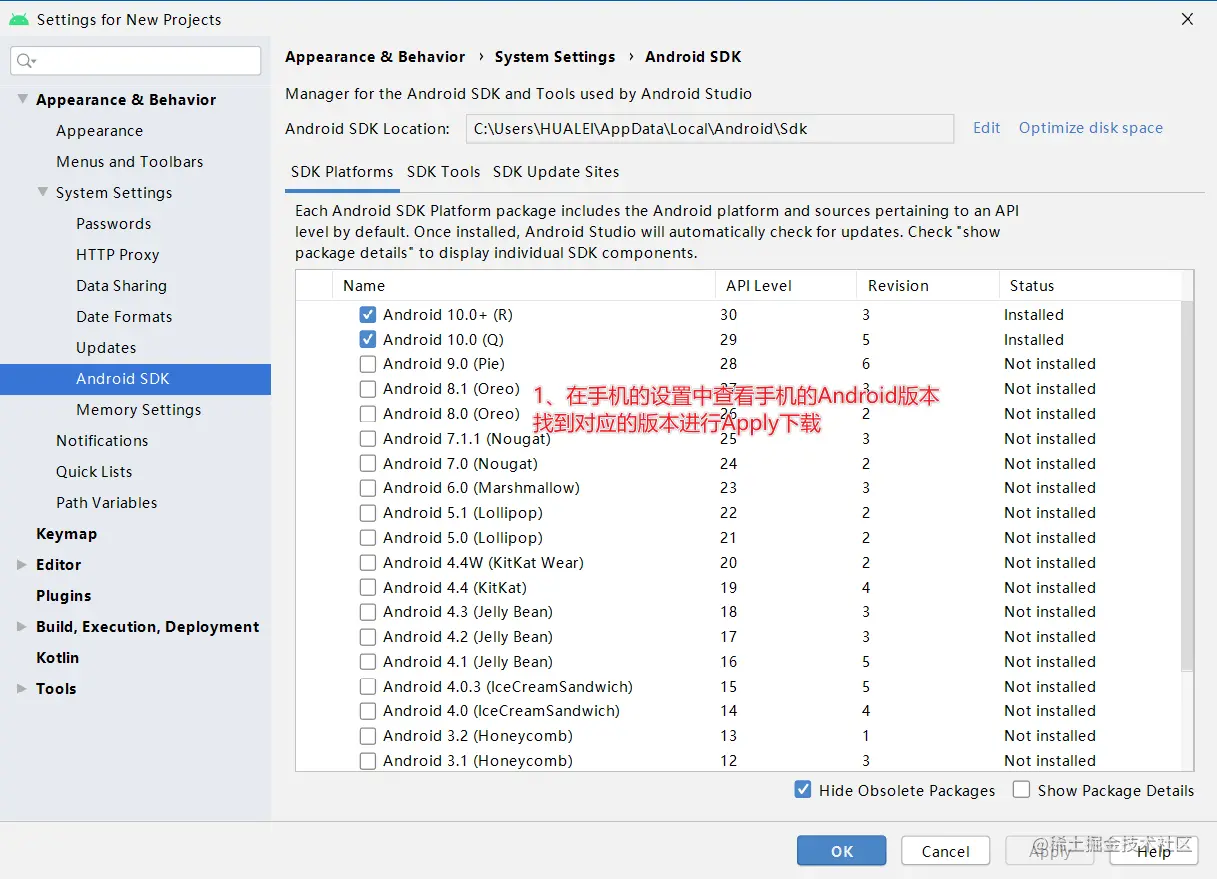Open Path Variables settings
1217x879 pixels.
(x=106, y=502)
